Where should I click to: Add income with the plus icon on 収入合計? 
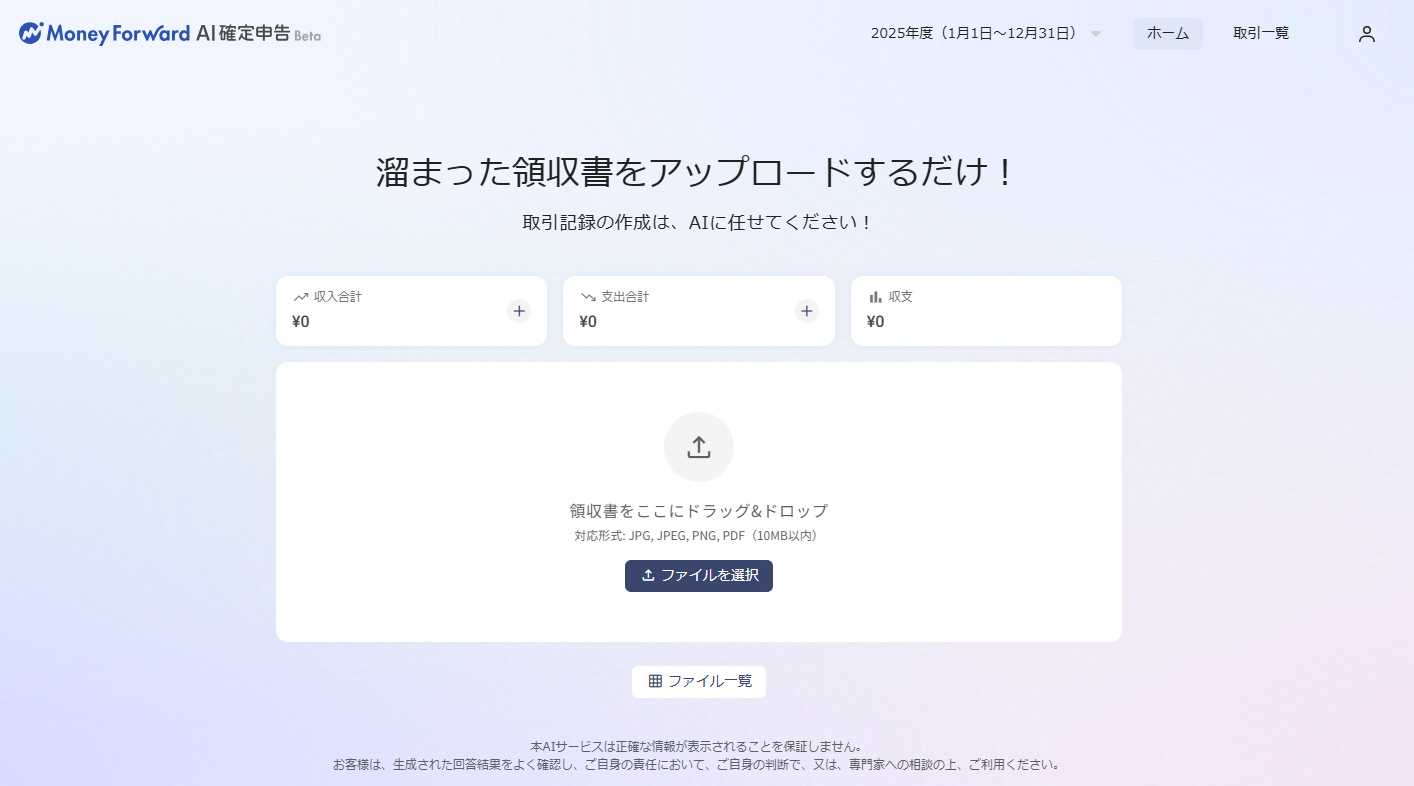519,311
